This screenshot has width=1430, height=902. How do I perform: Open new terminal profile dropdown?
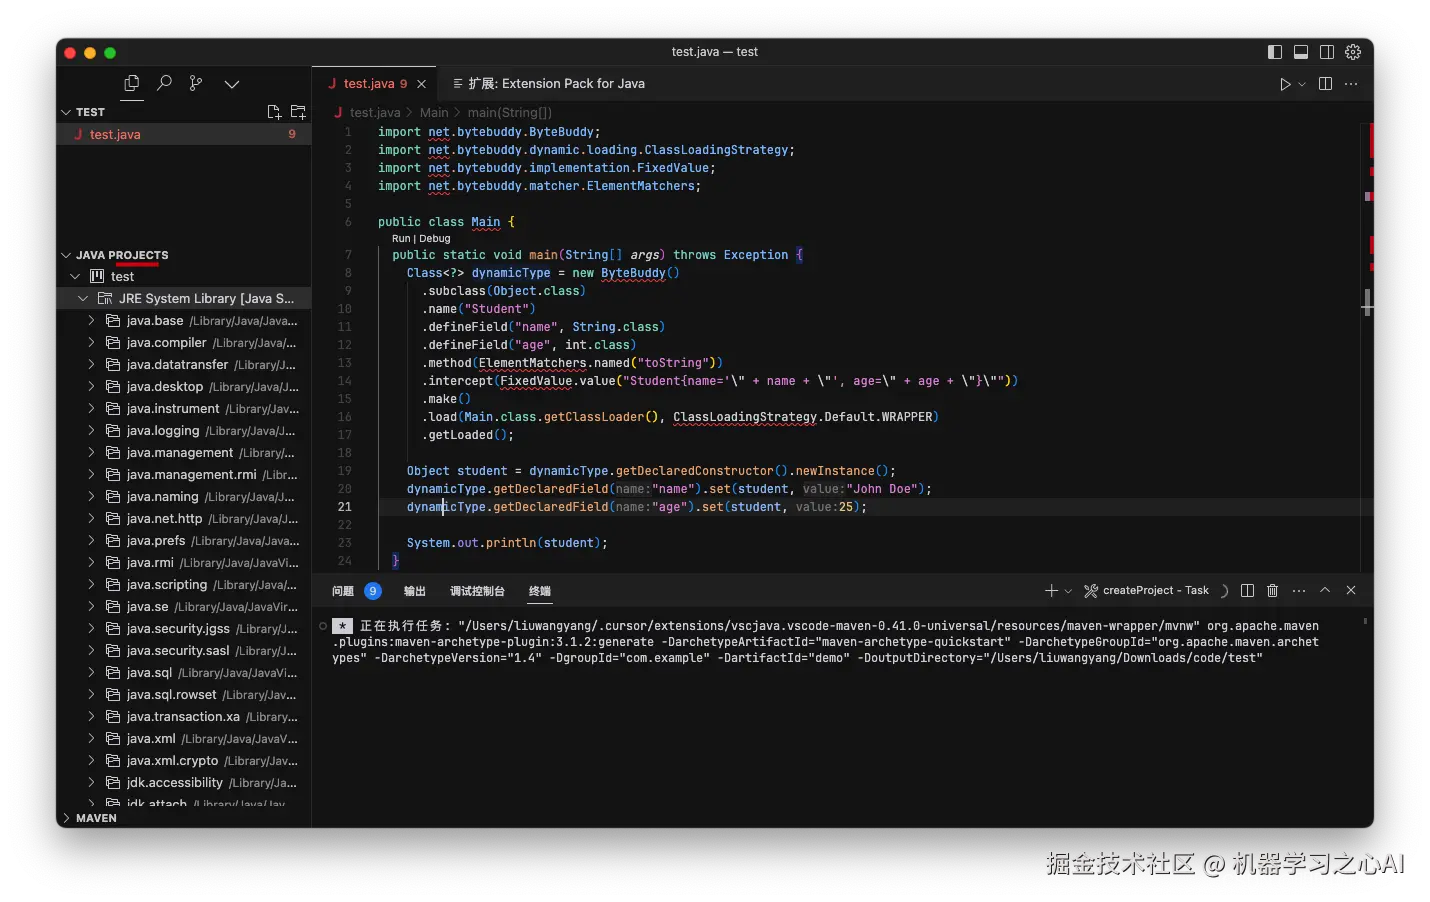1068,591
